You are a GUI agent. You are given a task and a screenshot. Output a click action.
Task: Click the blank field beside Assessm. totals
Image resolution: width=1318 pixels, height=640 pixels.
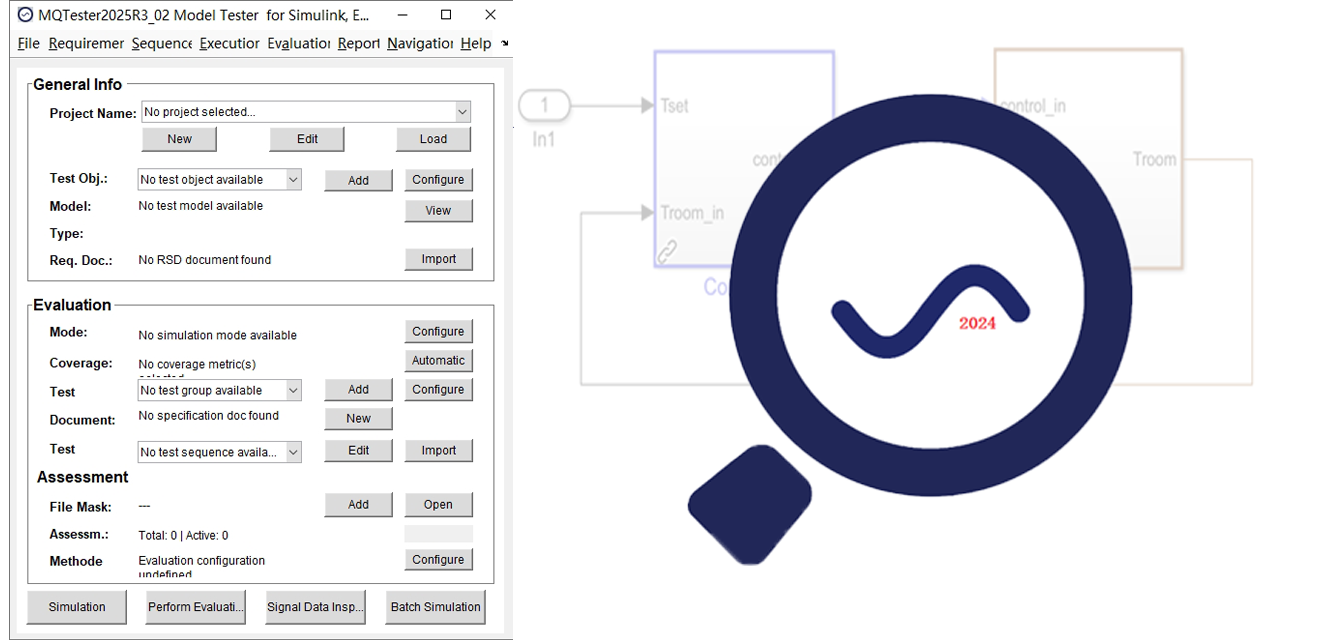point(438,534)
